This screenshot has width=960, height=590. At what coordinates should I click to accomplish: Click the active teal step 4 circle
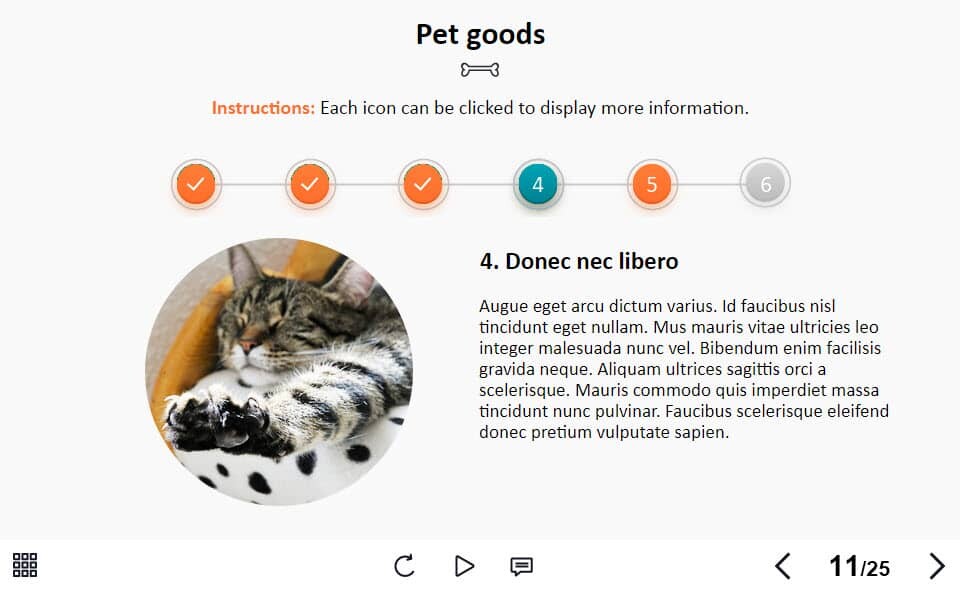click(x=538, y=184)
